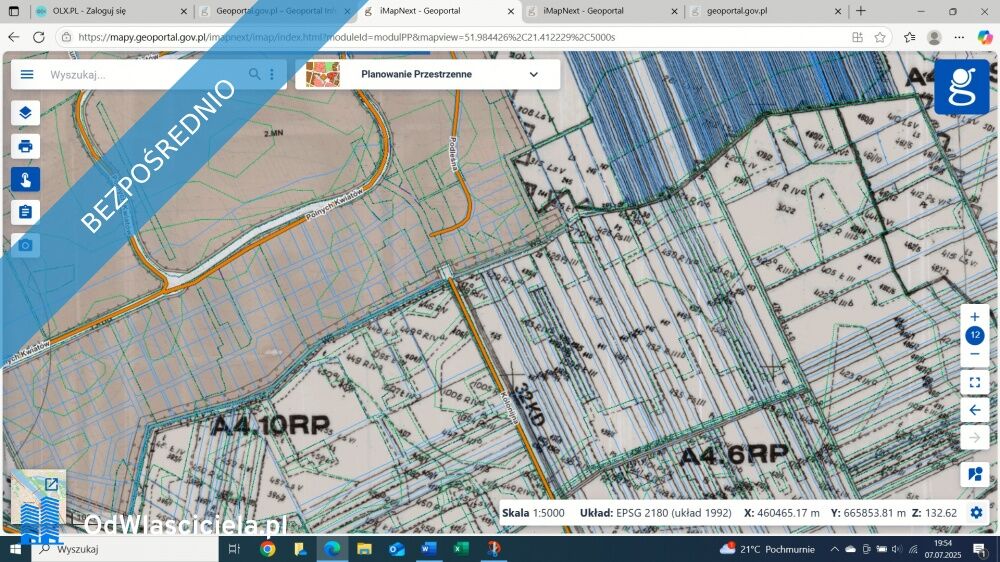The image size is (1000, 562).
Task: Reload the current page
Action: 39,37
